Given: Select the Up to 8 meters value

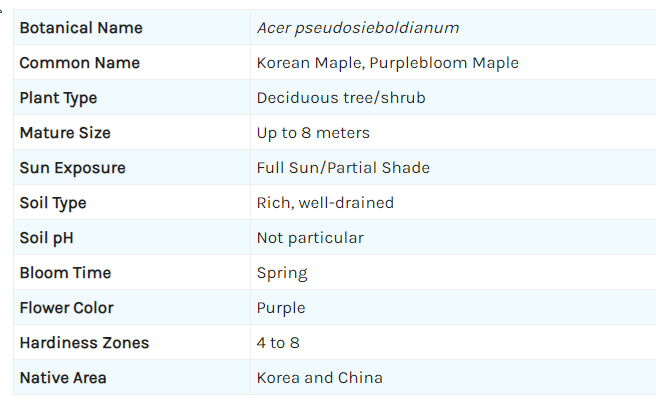Looking at the screenshot, I should tap(313, 133).
